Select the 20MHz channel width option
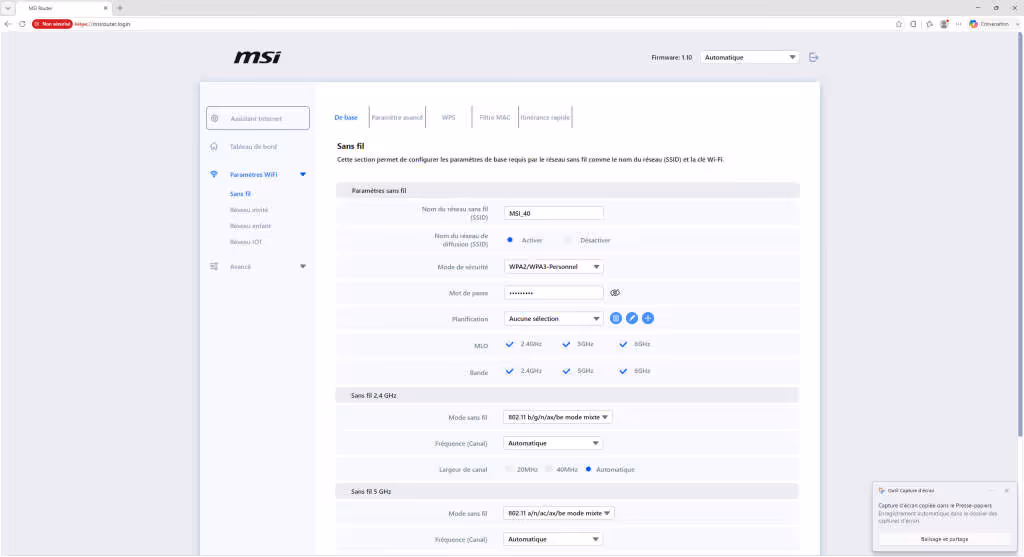The width and height of the screenshot is (1024, 557). point(509,469)
